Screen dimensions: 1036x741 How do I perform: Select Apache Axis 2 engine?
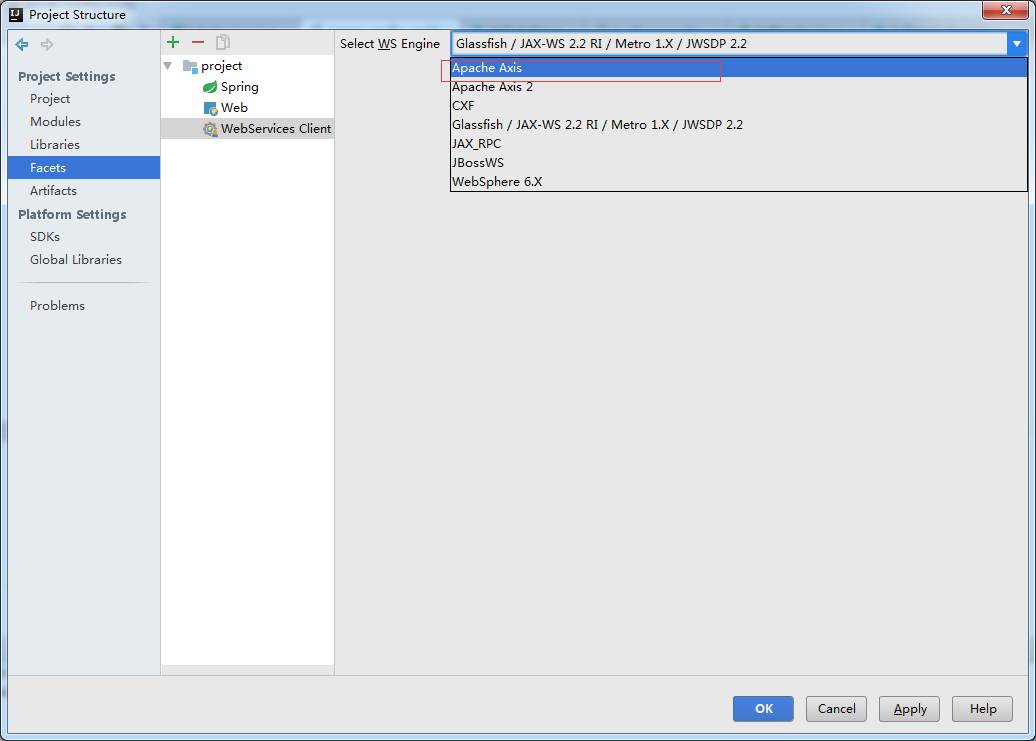click(x=739, y=87)
